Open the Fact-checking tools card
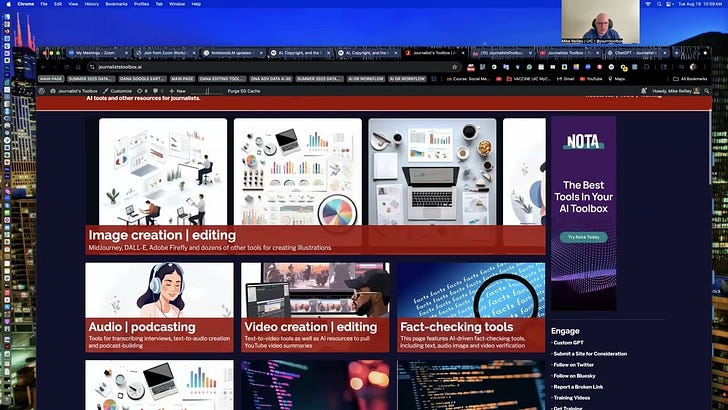728x410 pixels. pyautogui.click(x=471, y=307)
